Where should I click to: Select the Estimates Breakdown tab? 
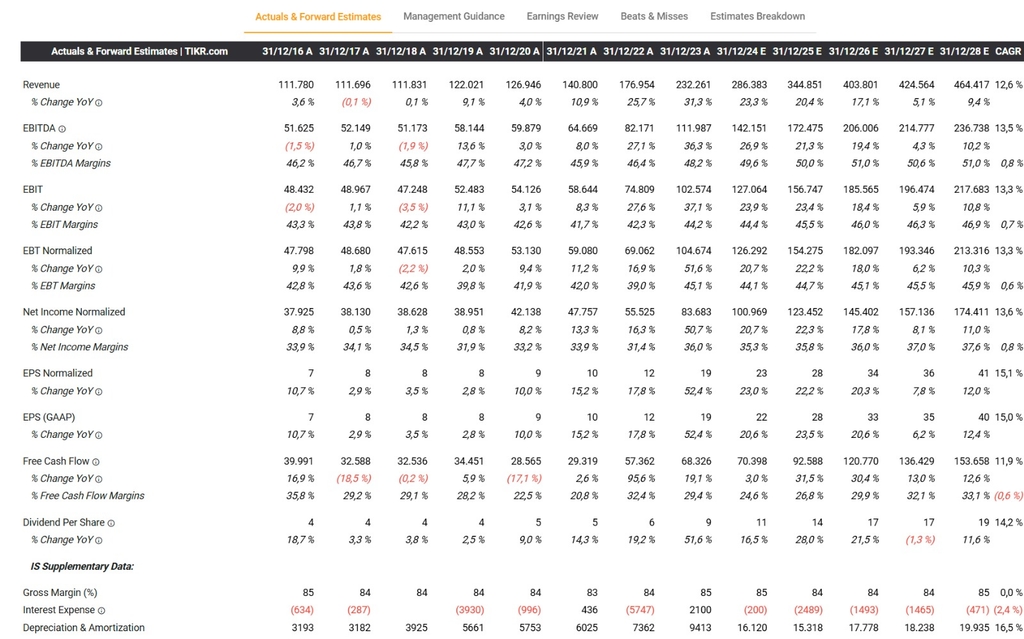point(757,16)
